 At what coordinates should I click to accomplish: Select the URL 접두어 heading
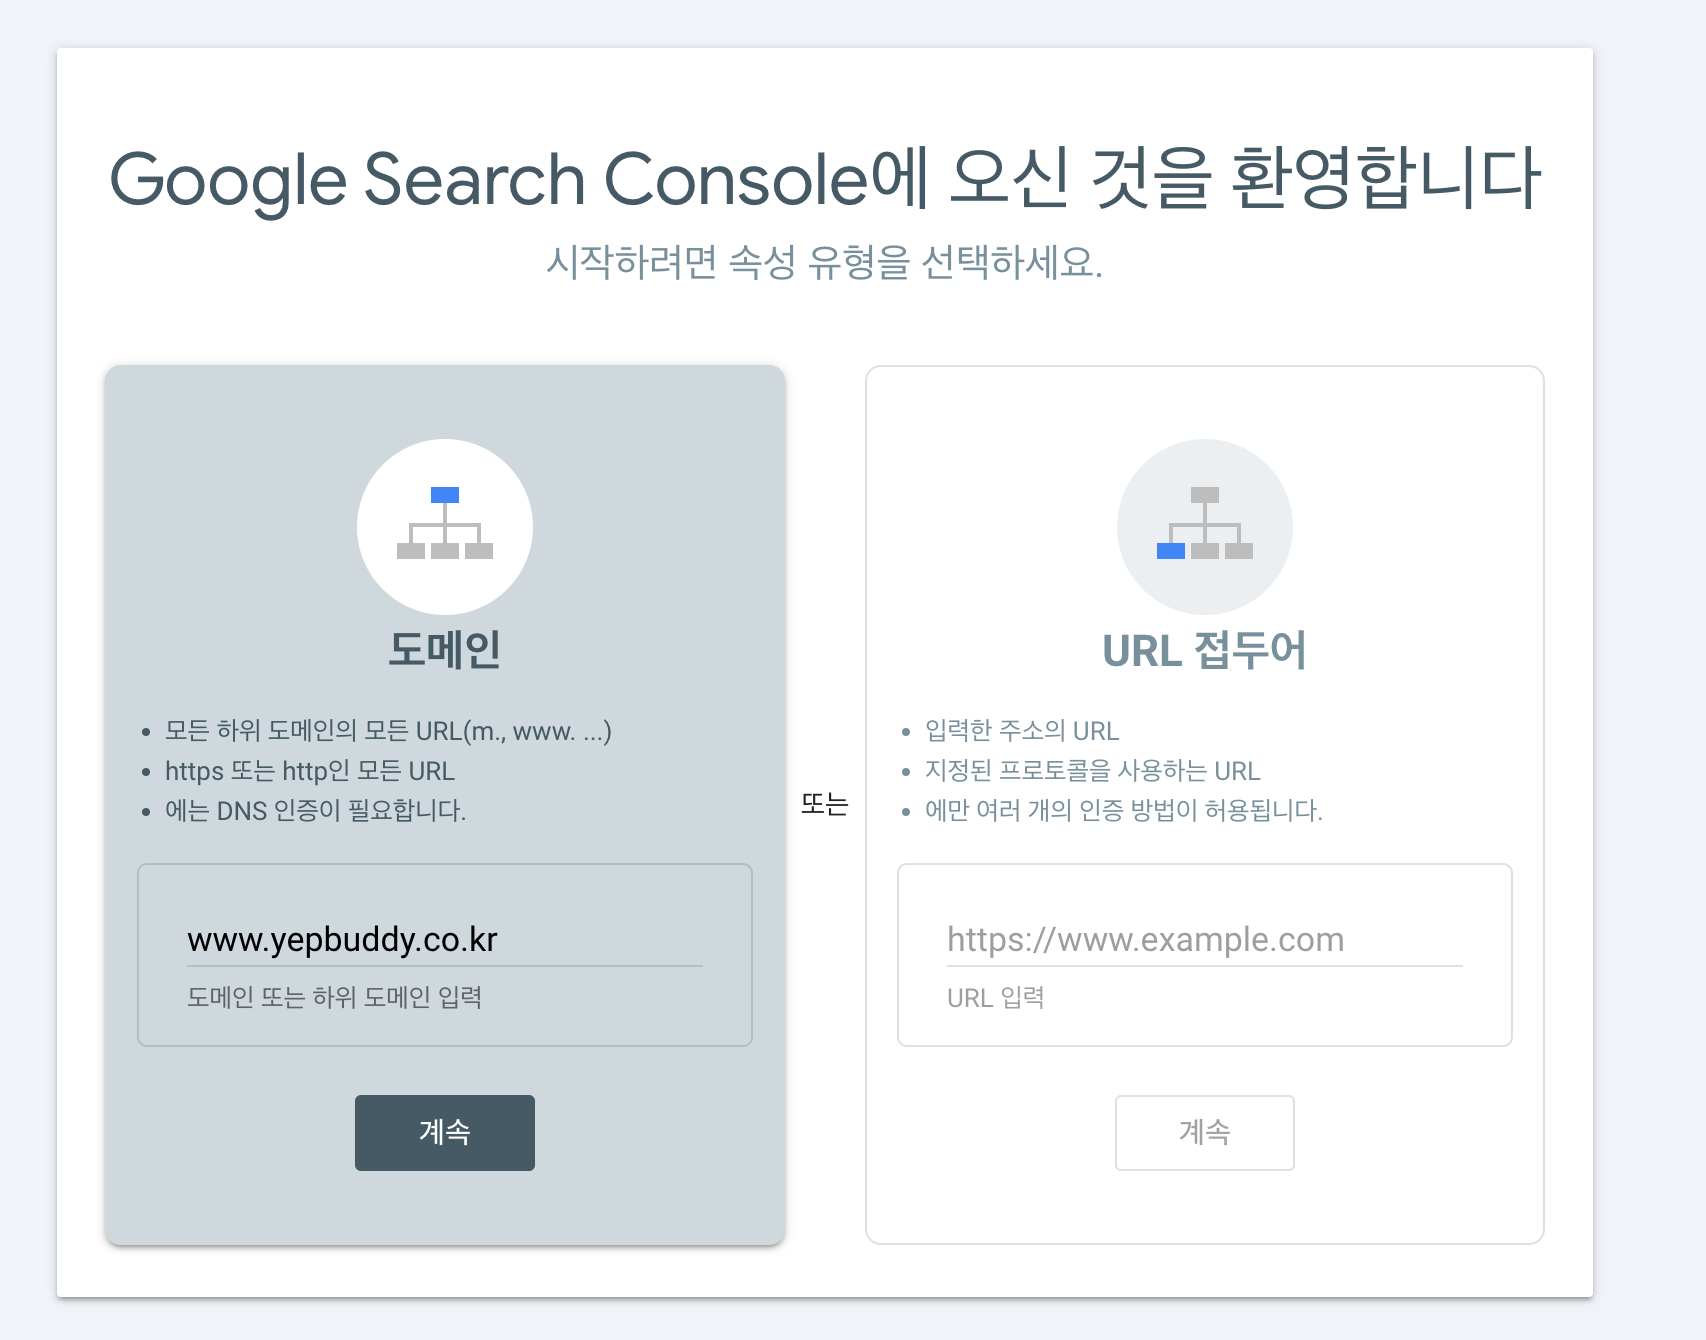(x=1205, y=650)
